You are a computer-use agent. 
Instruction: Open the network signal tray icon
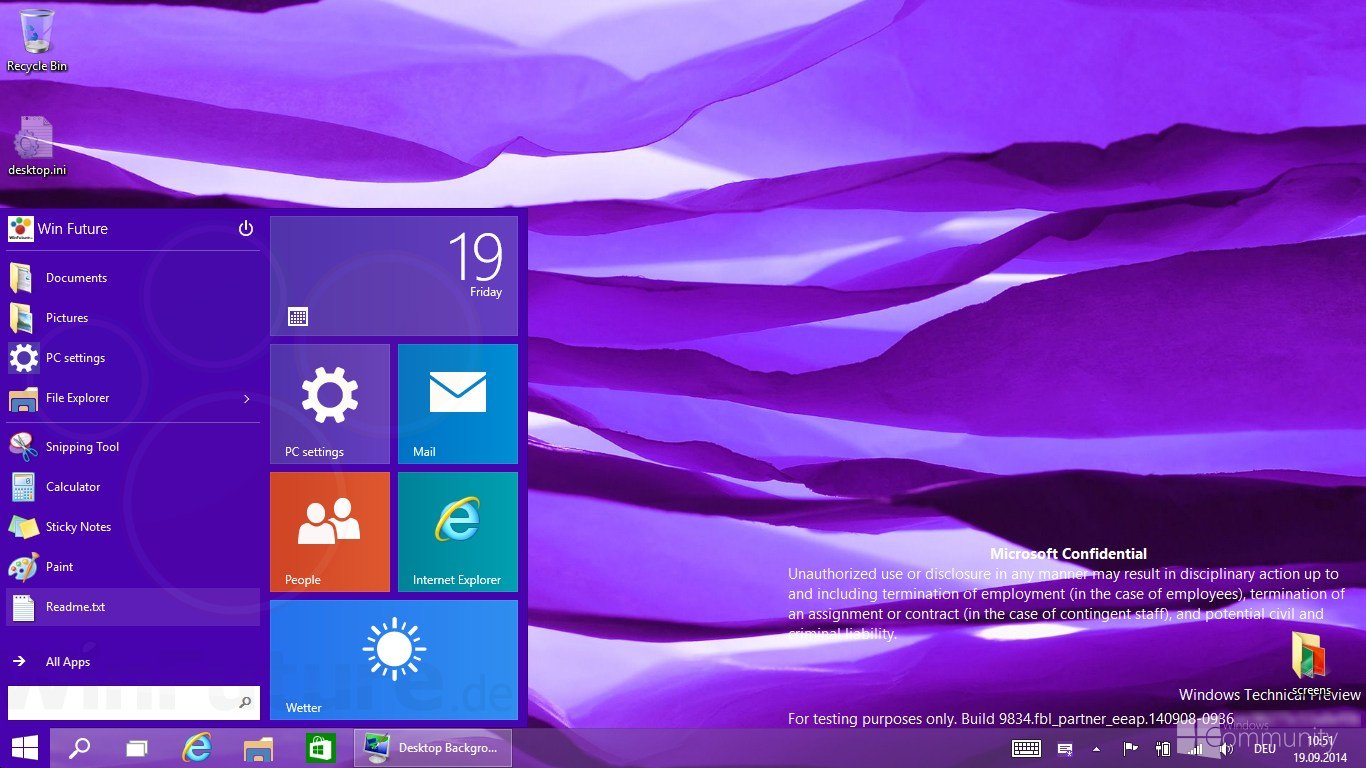(x=1194, y=748)
